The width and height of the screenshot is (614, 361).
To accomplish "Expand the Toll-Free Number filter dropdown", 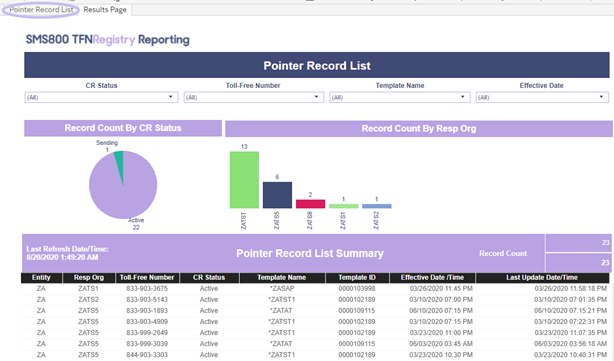I will click(254, 97).
